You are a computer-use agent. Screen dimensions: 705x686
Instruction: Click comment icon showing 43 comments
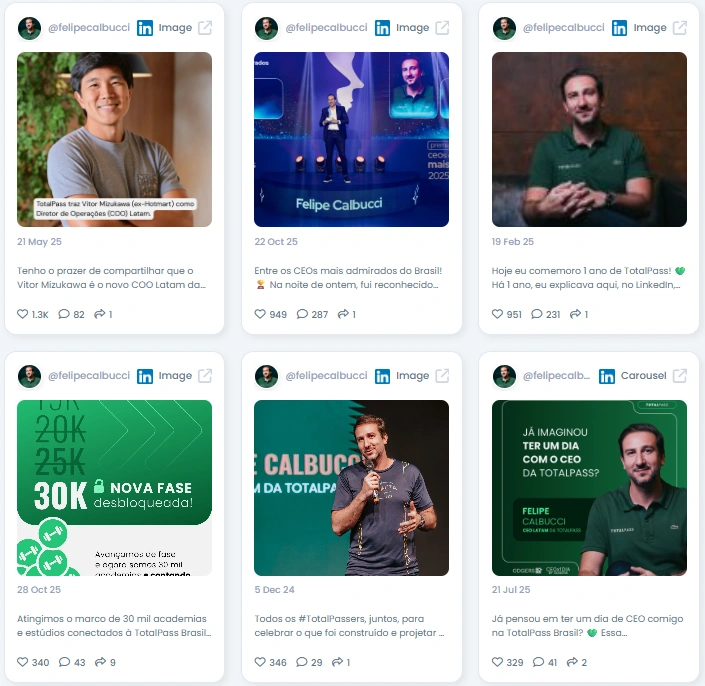point(64,662)
